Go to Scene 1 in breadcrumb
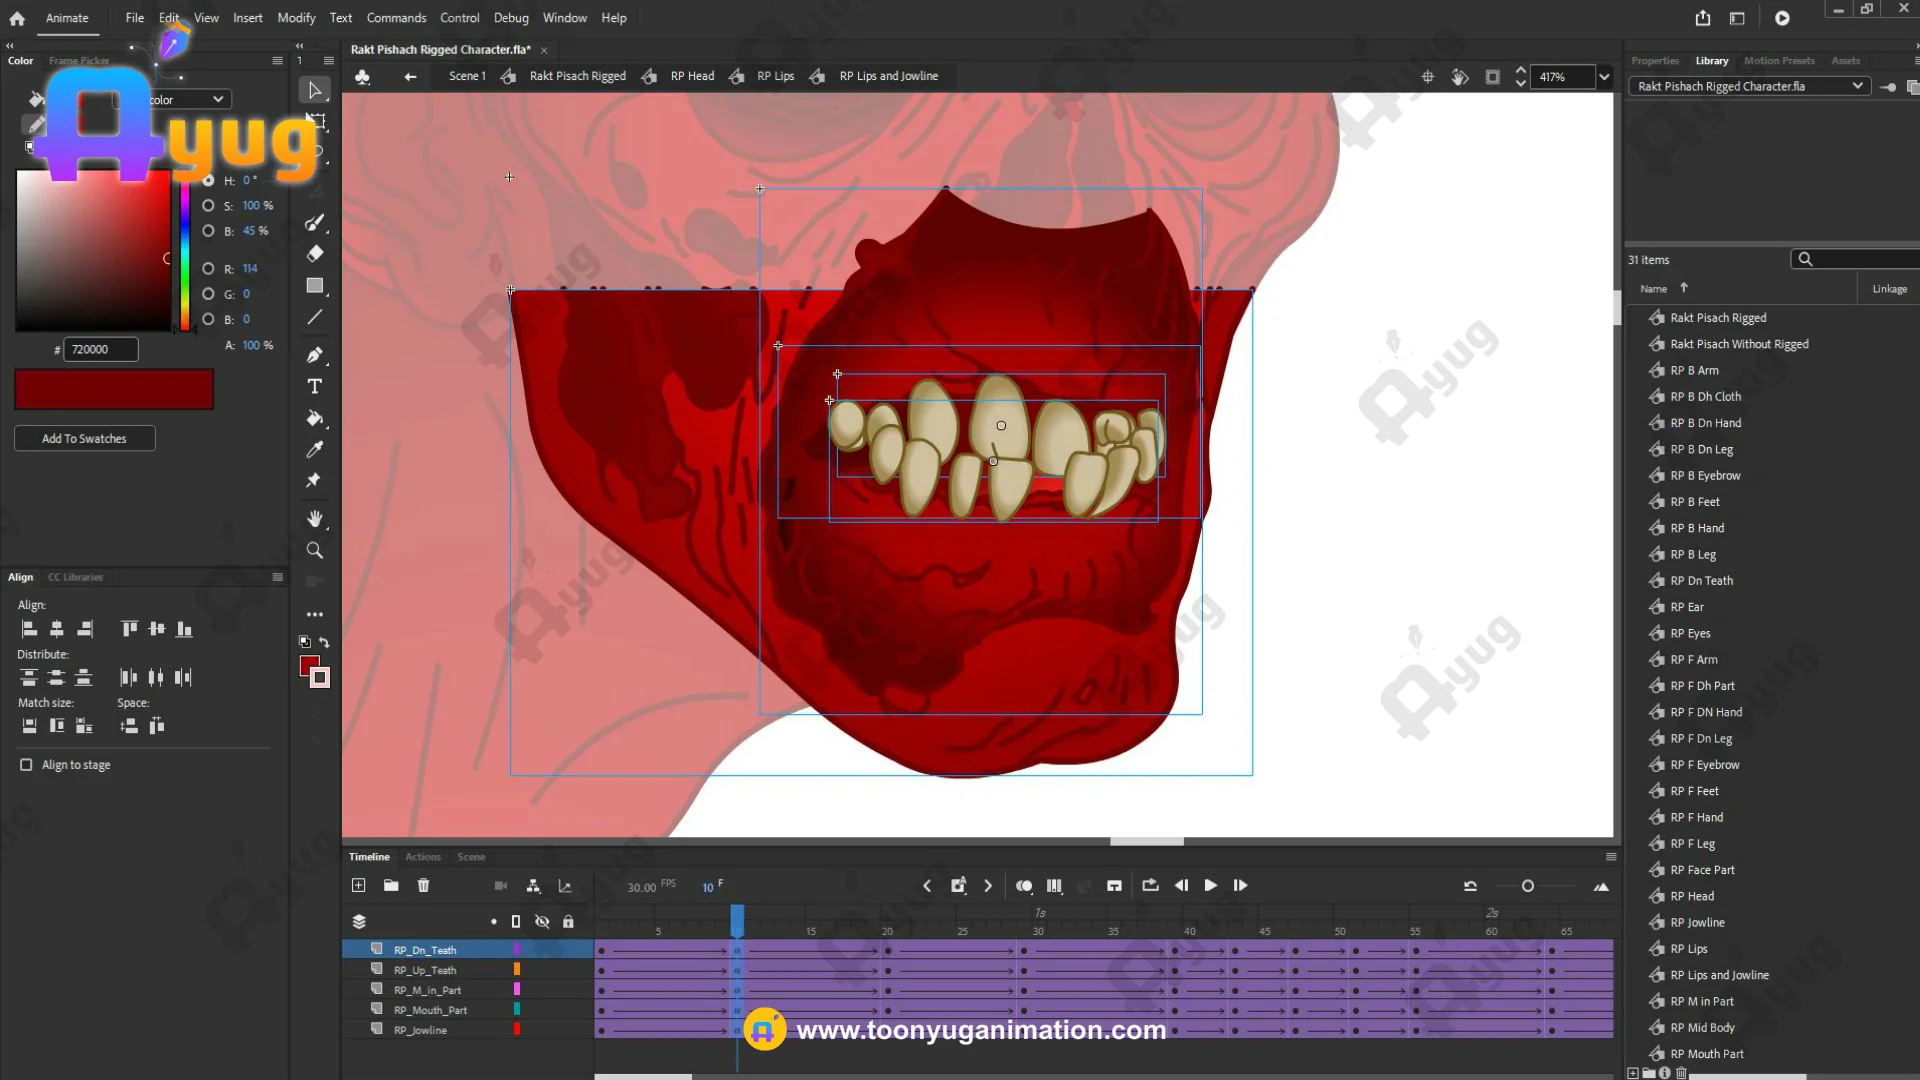 (x=466, y=76)
